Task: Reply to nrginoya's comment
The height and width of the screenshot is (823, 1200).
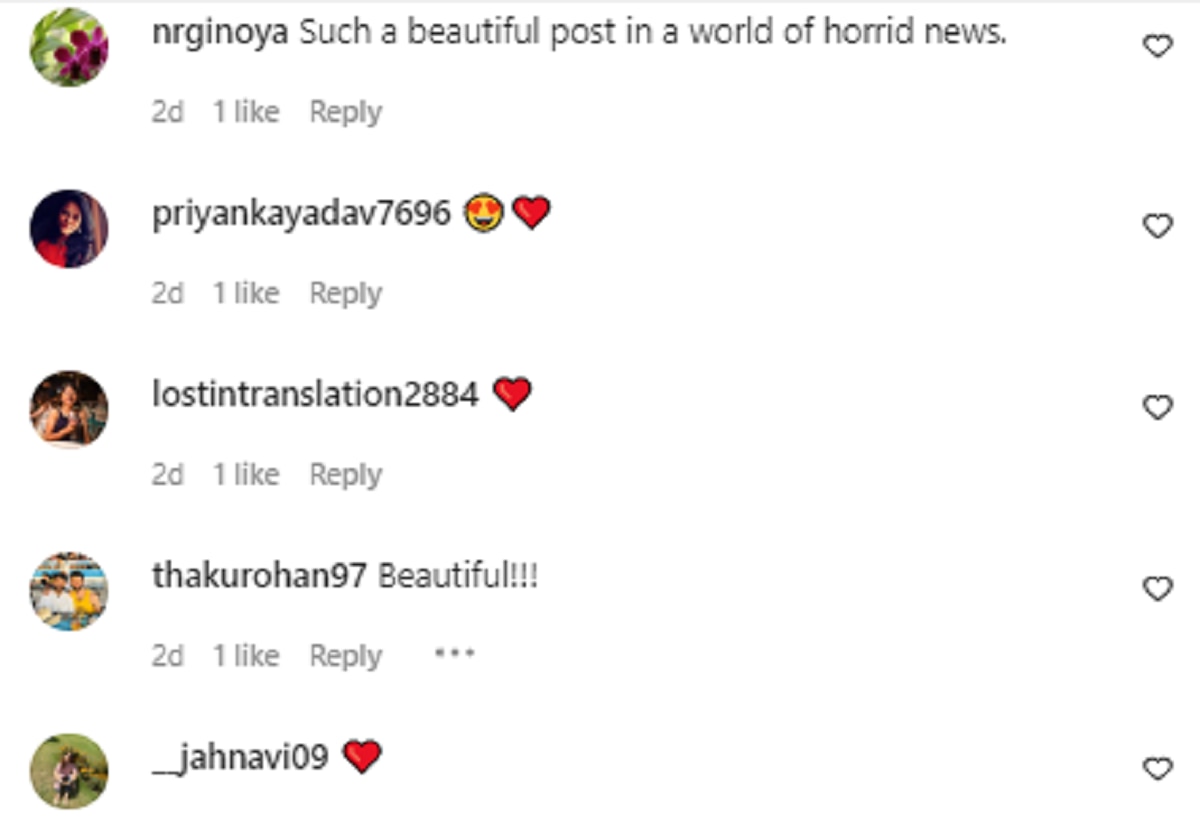Action: click(x=345, y=112)
